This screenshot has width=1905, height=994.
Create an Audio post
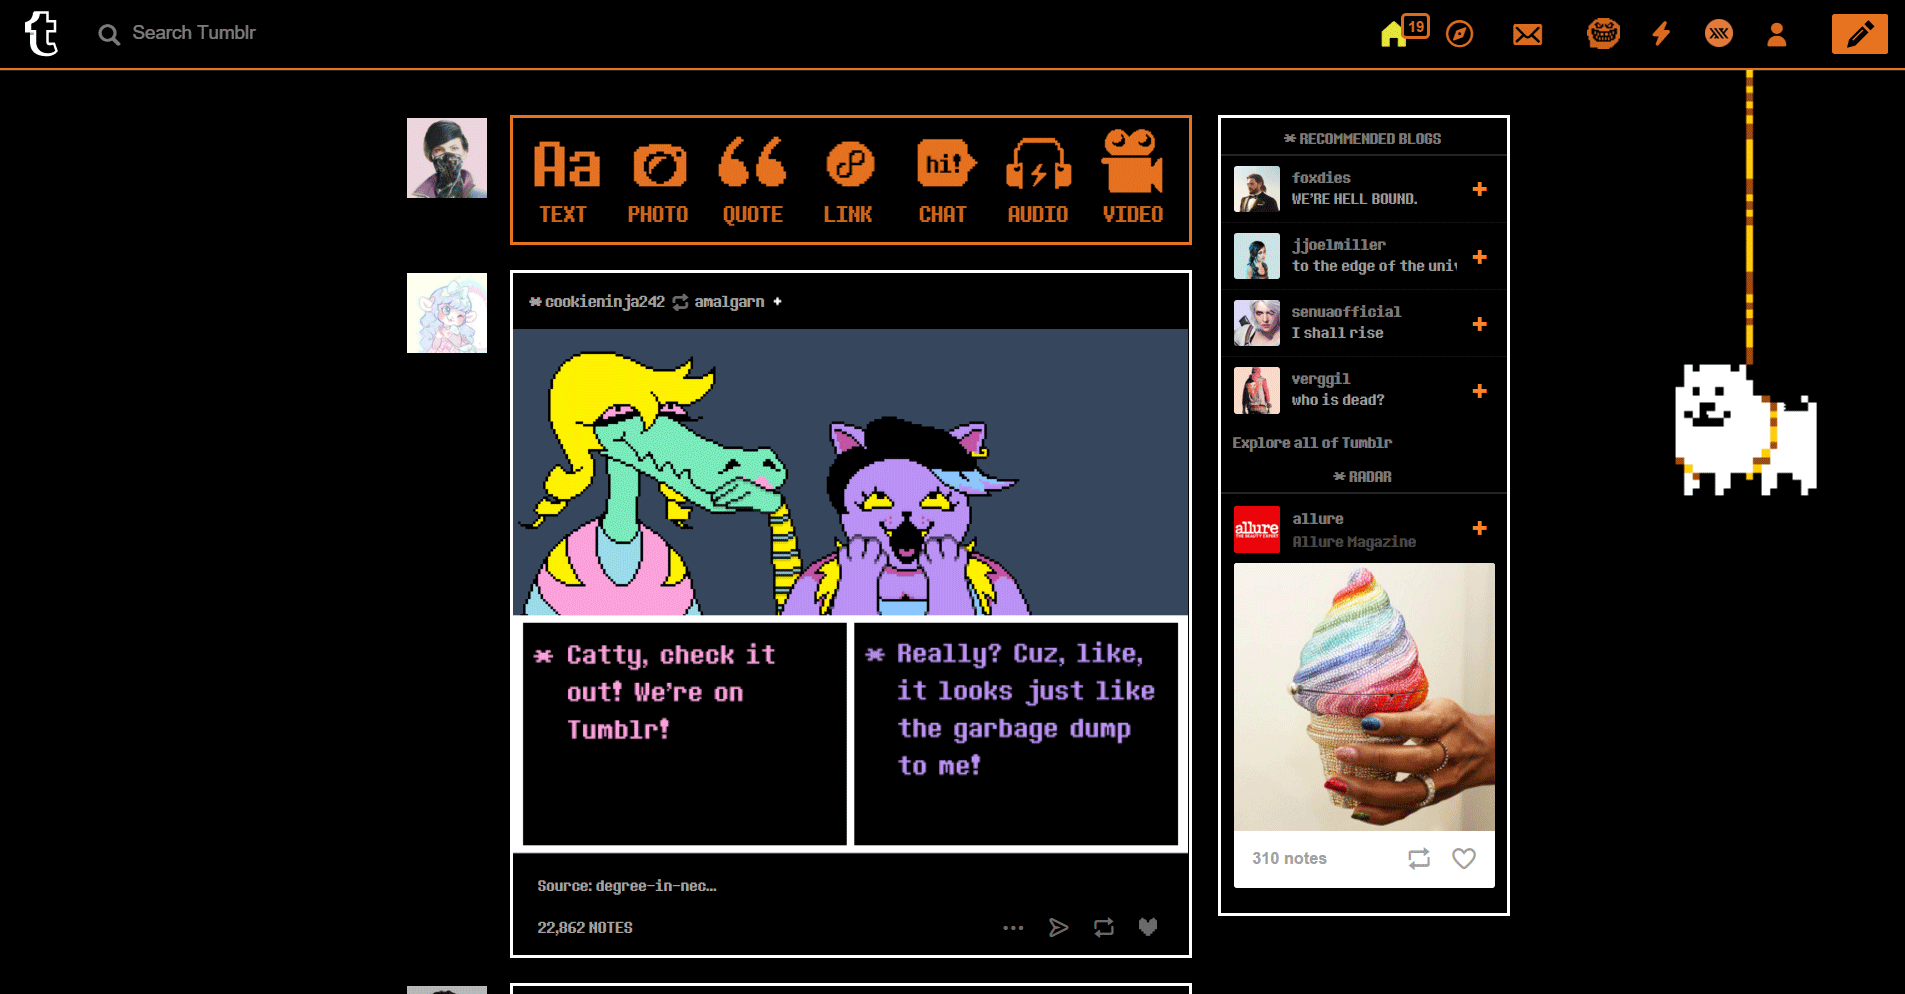(x=1038, y=180)
